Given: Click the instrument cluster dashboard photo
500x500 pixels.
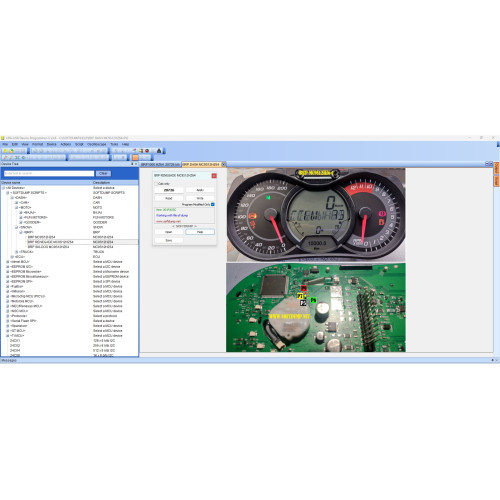Looking at the screenshot, I should click(x=316, y=215).
